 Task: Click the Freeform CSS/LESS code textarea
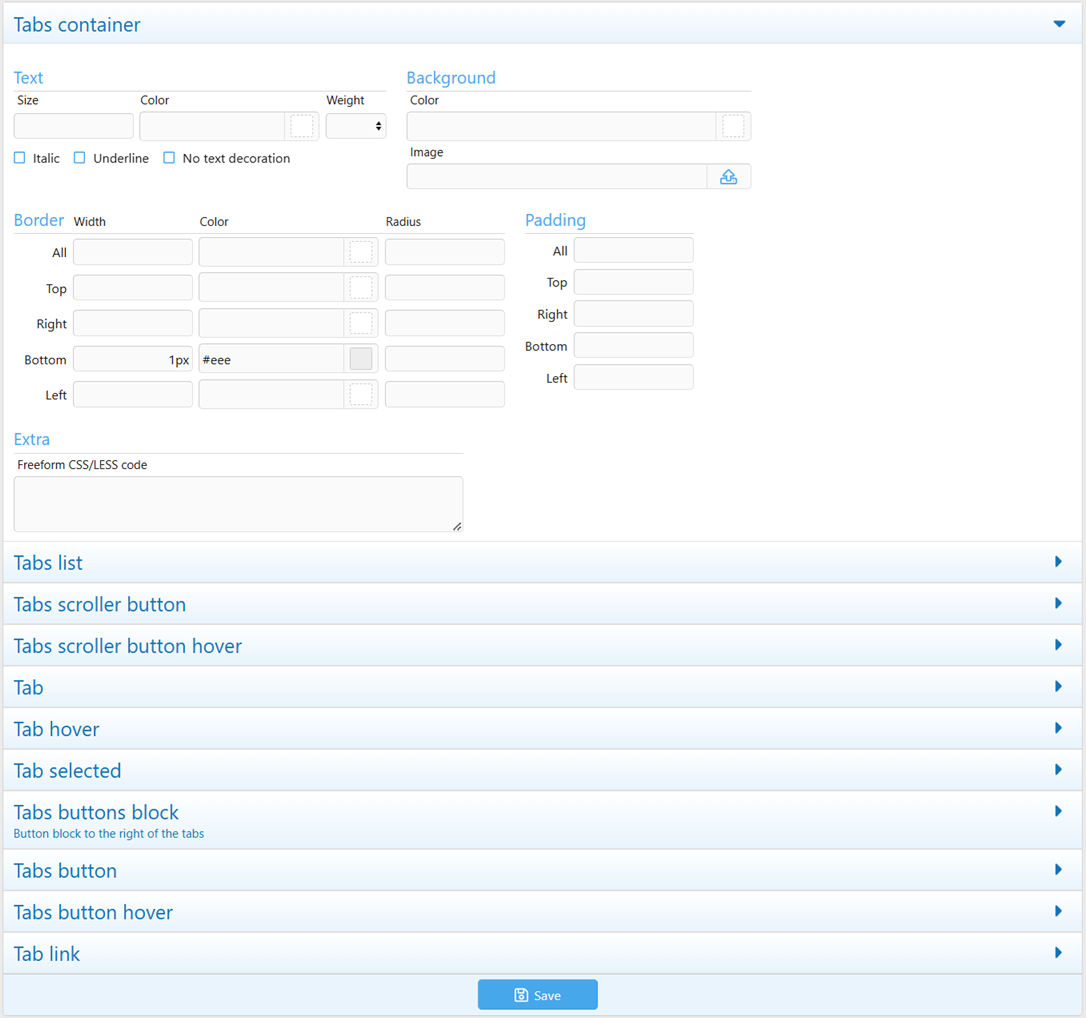(238, 504)
